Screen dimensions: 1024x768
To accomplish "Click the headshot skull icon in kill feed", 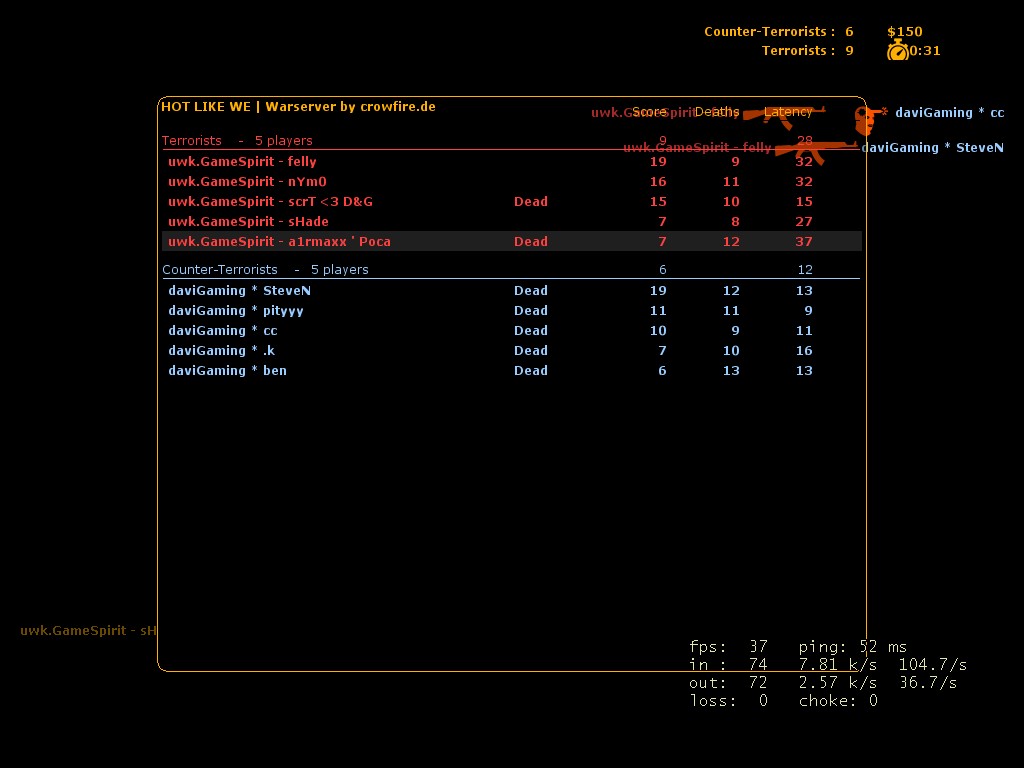I will point(866,121).
